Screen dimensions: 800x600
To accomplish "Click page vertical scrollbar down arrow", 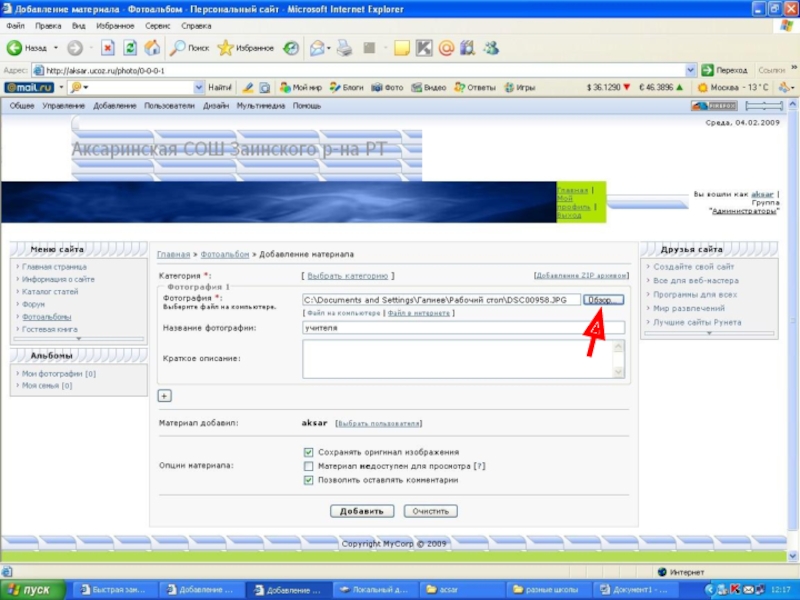I will (x=793, y=556).
